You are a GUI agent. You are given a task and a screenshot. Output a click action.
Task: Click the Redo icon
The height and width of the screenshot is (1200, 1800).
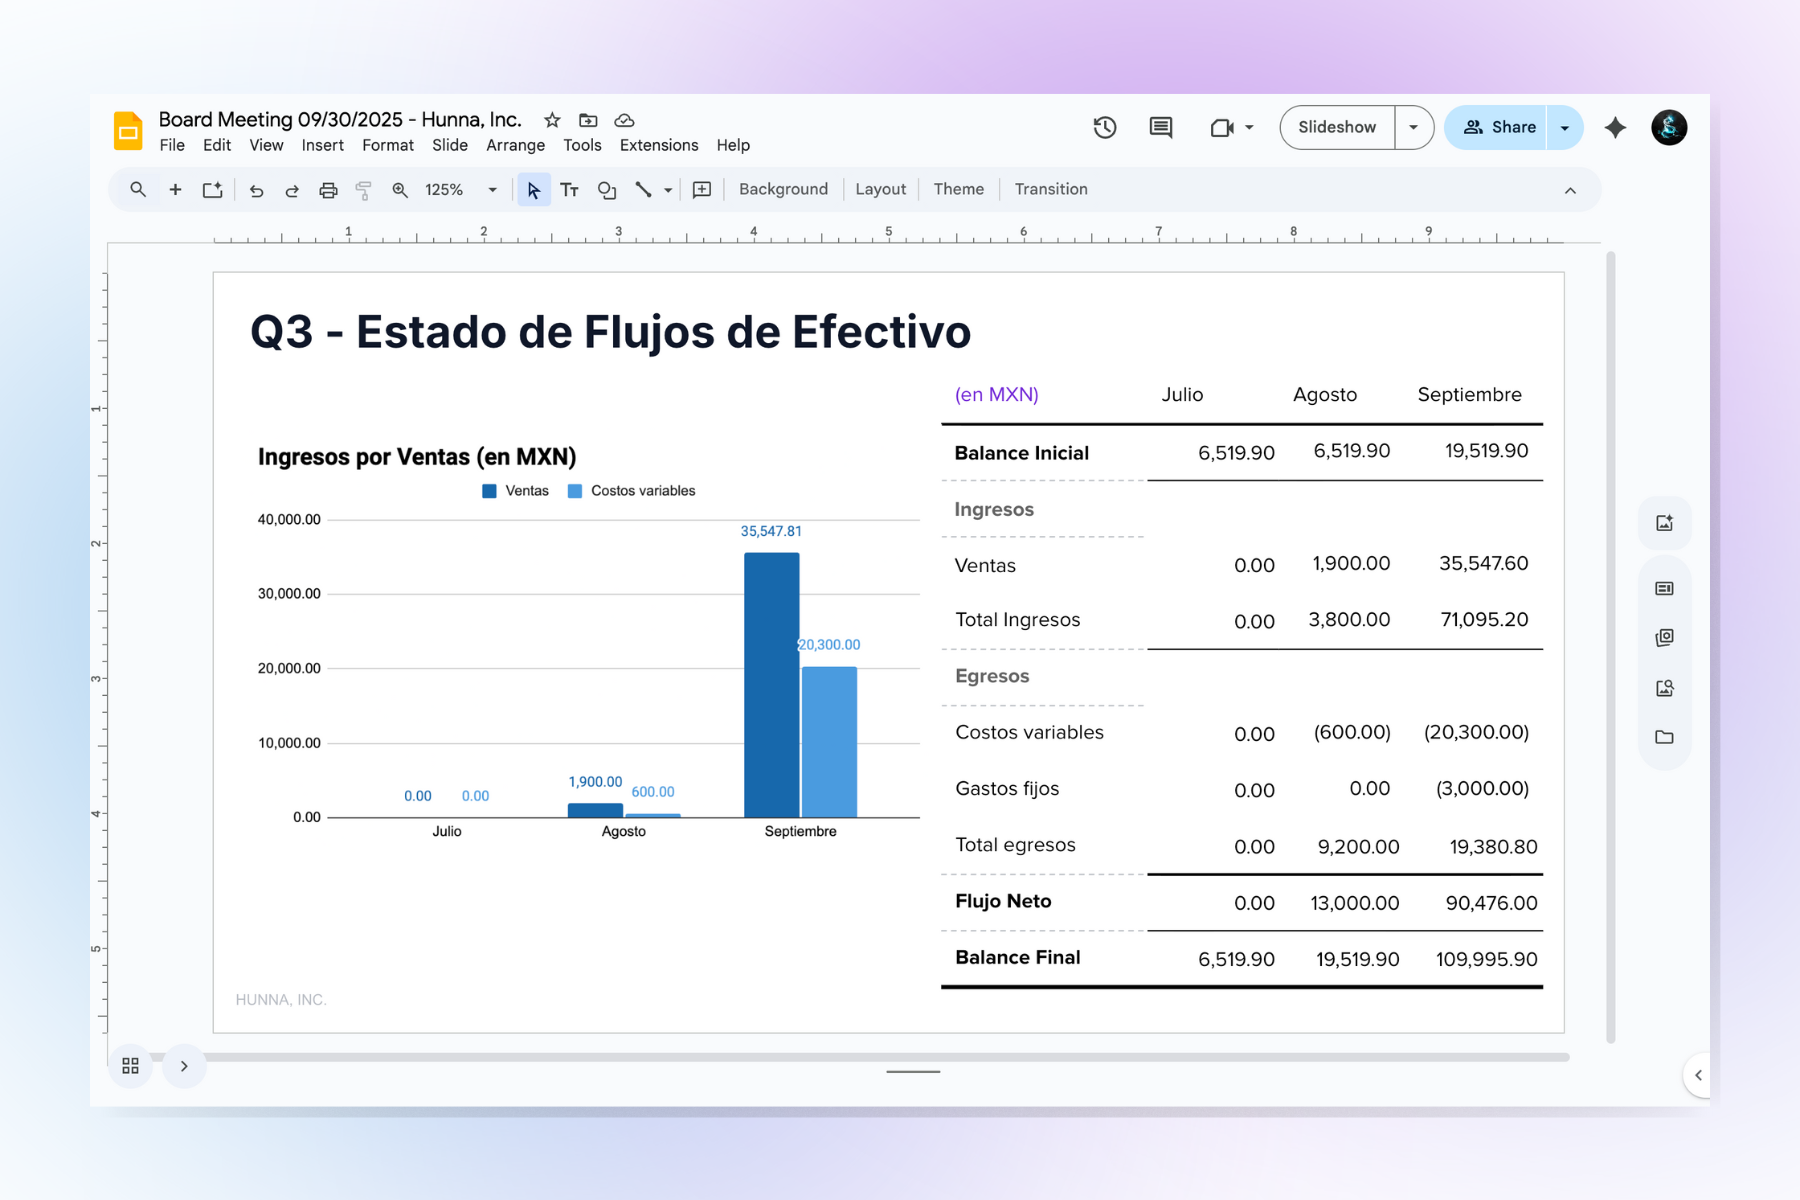click(x=292, y=189)
